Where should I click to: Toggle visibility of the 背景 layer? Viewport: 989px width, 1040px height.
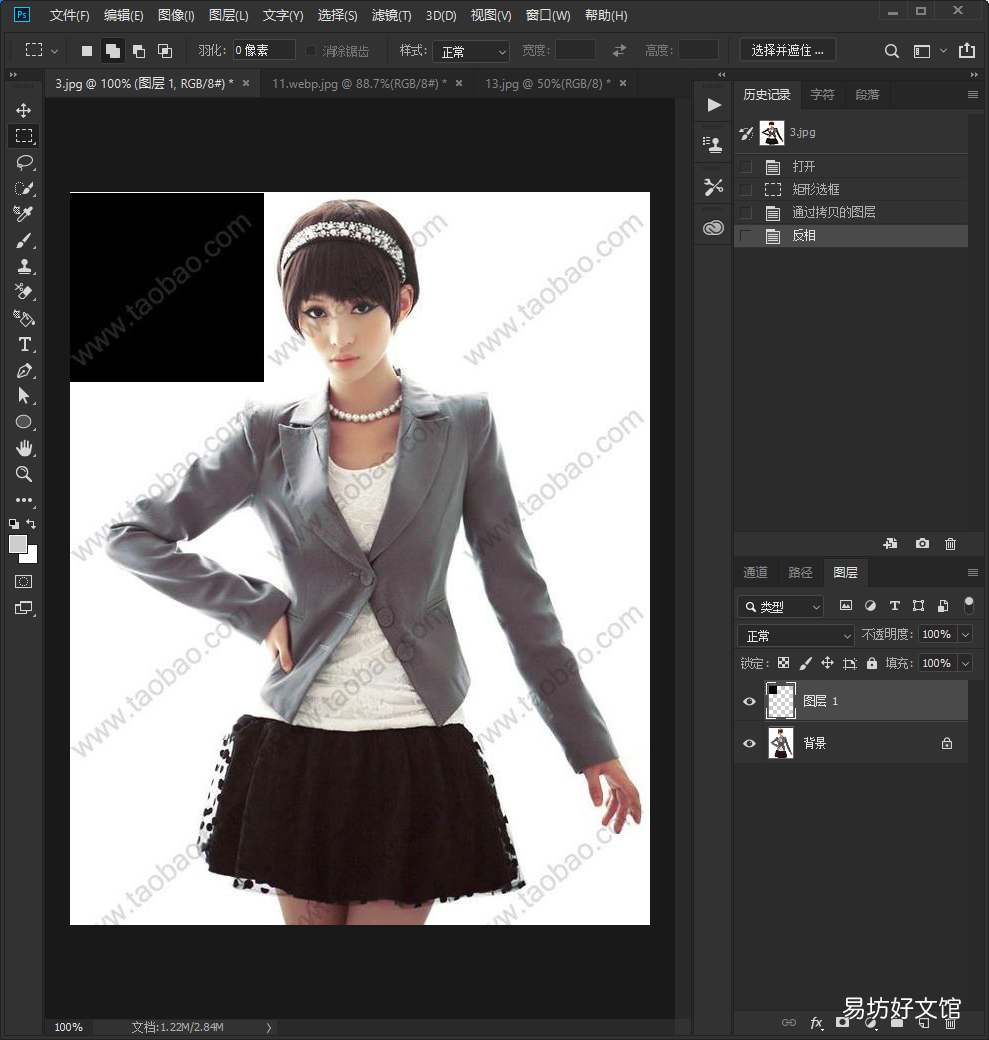coord(749,744)
